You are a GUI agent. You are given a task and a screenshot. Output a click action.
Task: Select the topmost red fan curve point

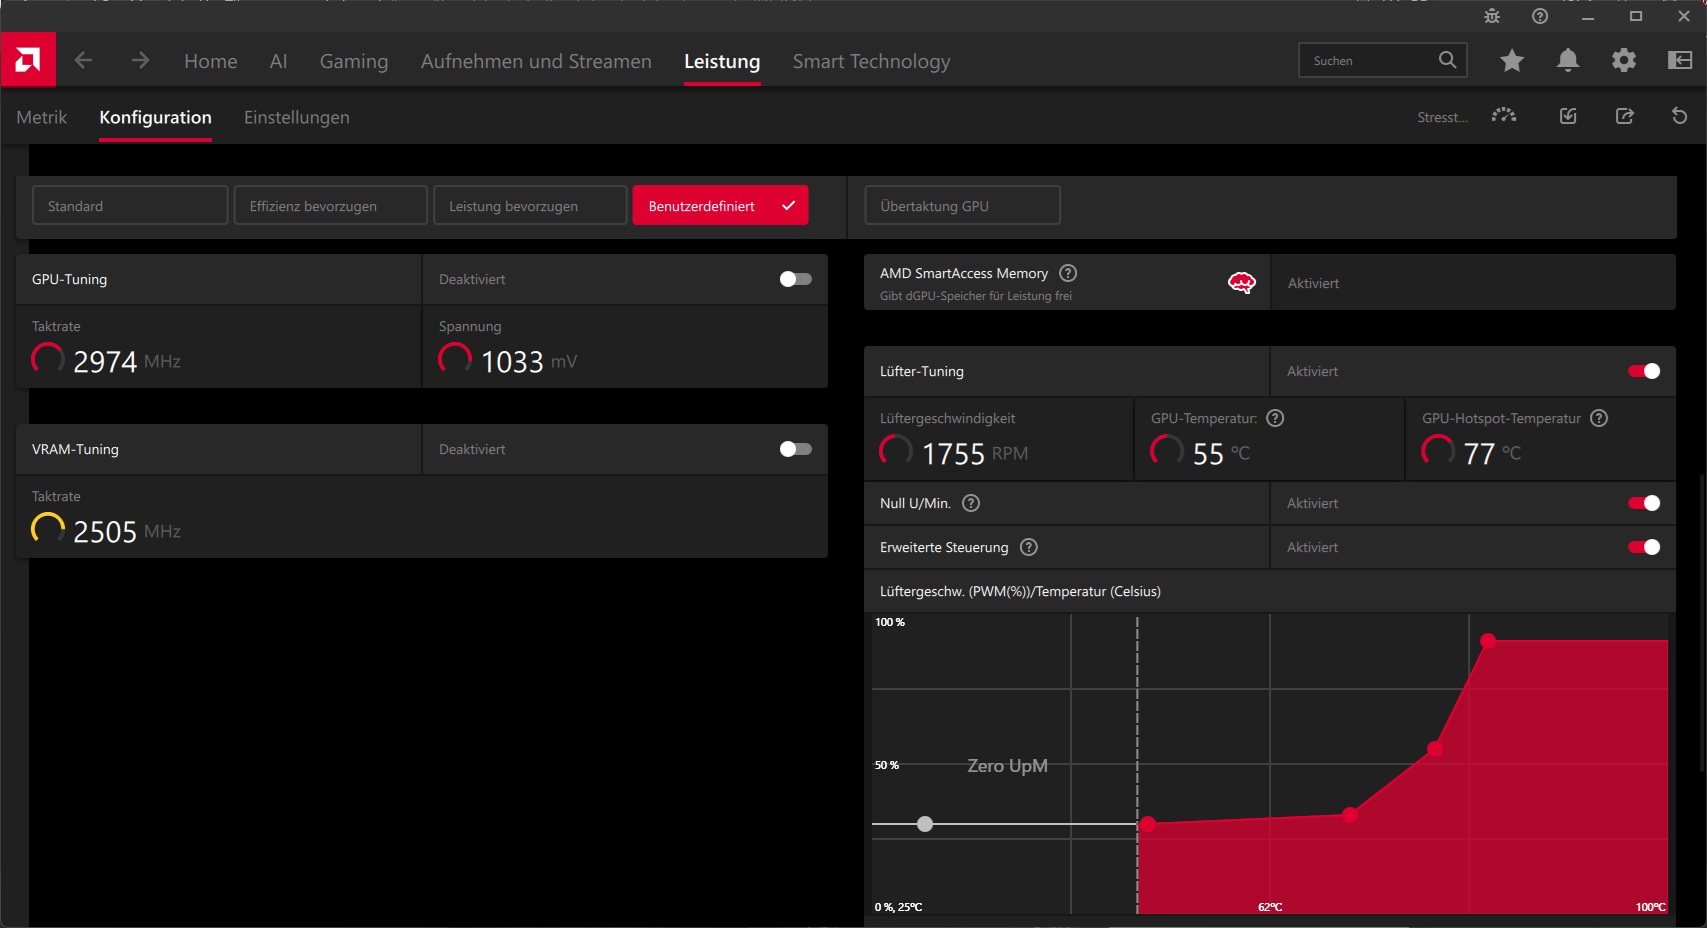pos(1488,641)
